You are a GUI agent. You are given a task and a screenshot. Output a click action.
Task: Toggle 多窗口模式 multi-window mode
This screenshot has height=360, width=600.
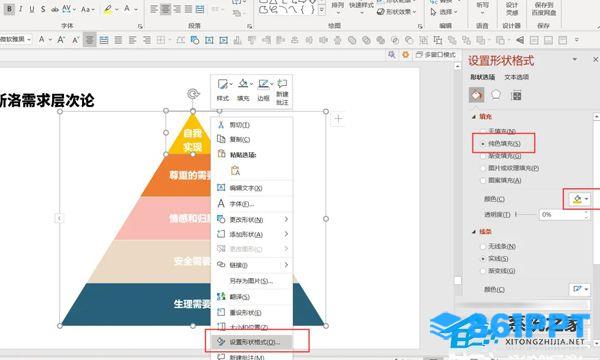(x=436, y=55)
